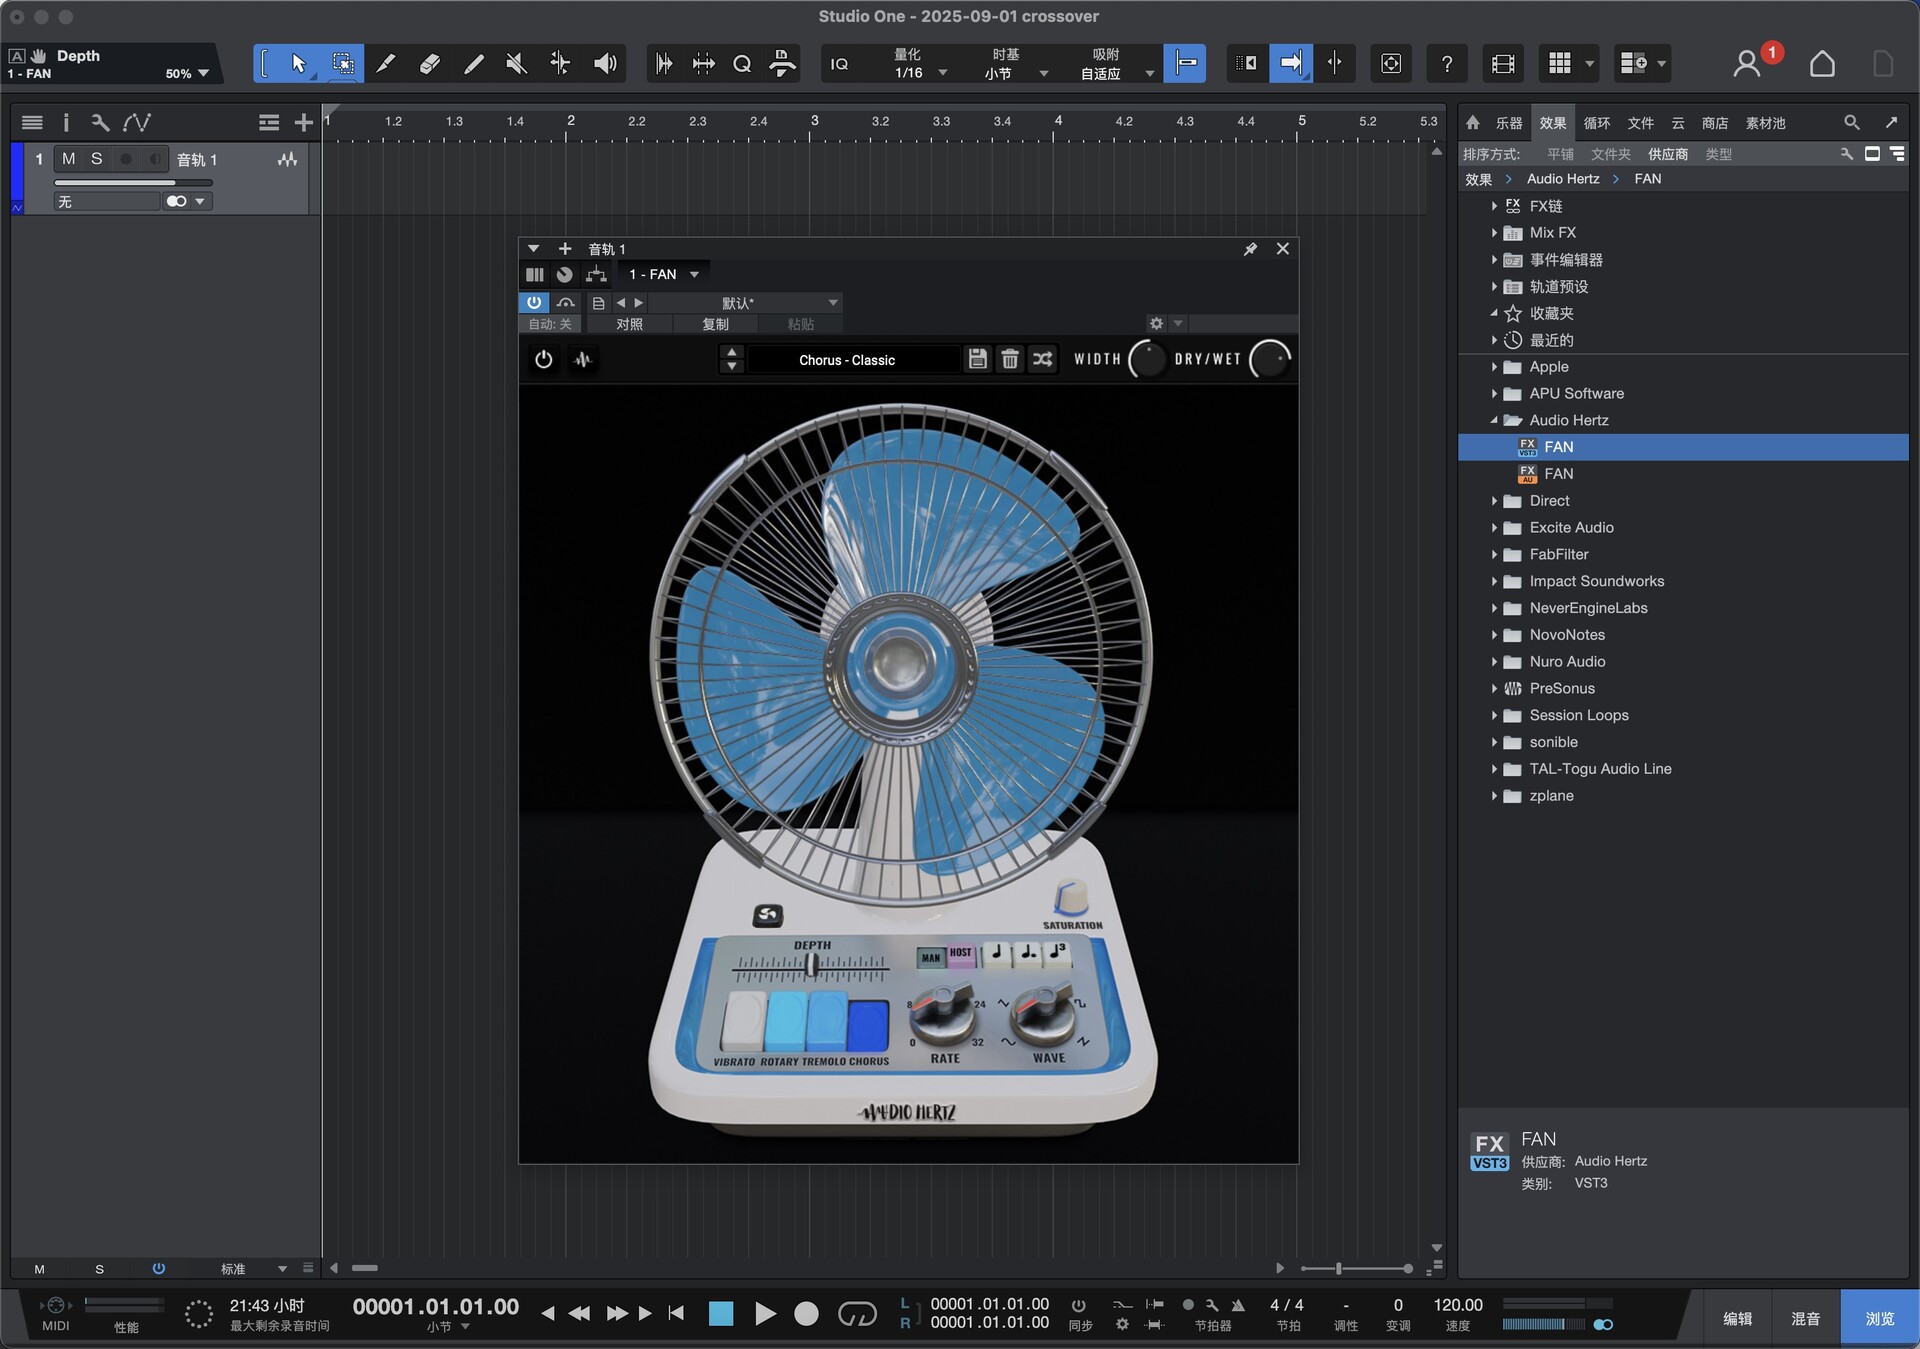This screenshot has height=1349, width=1920.
Task: Click the Record button in transport
Action: tap(806, 1313)
